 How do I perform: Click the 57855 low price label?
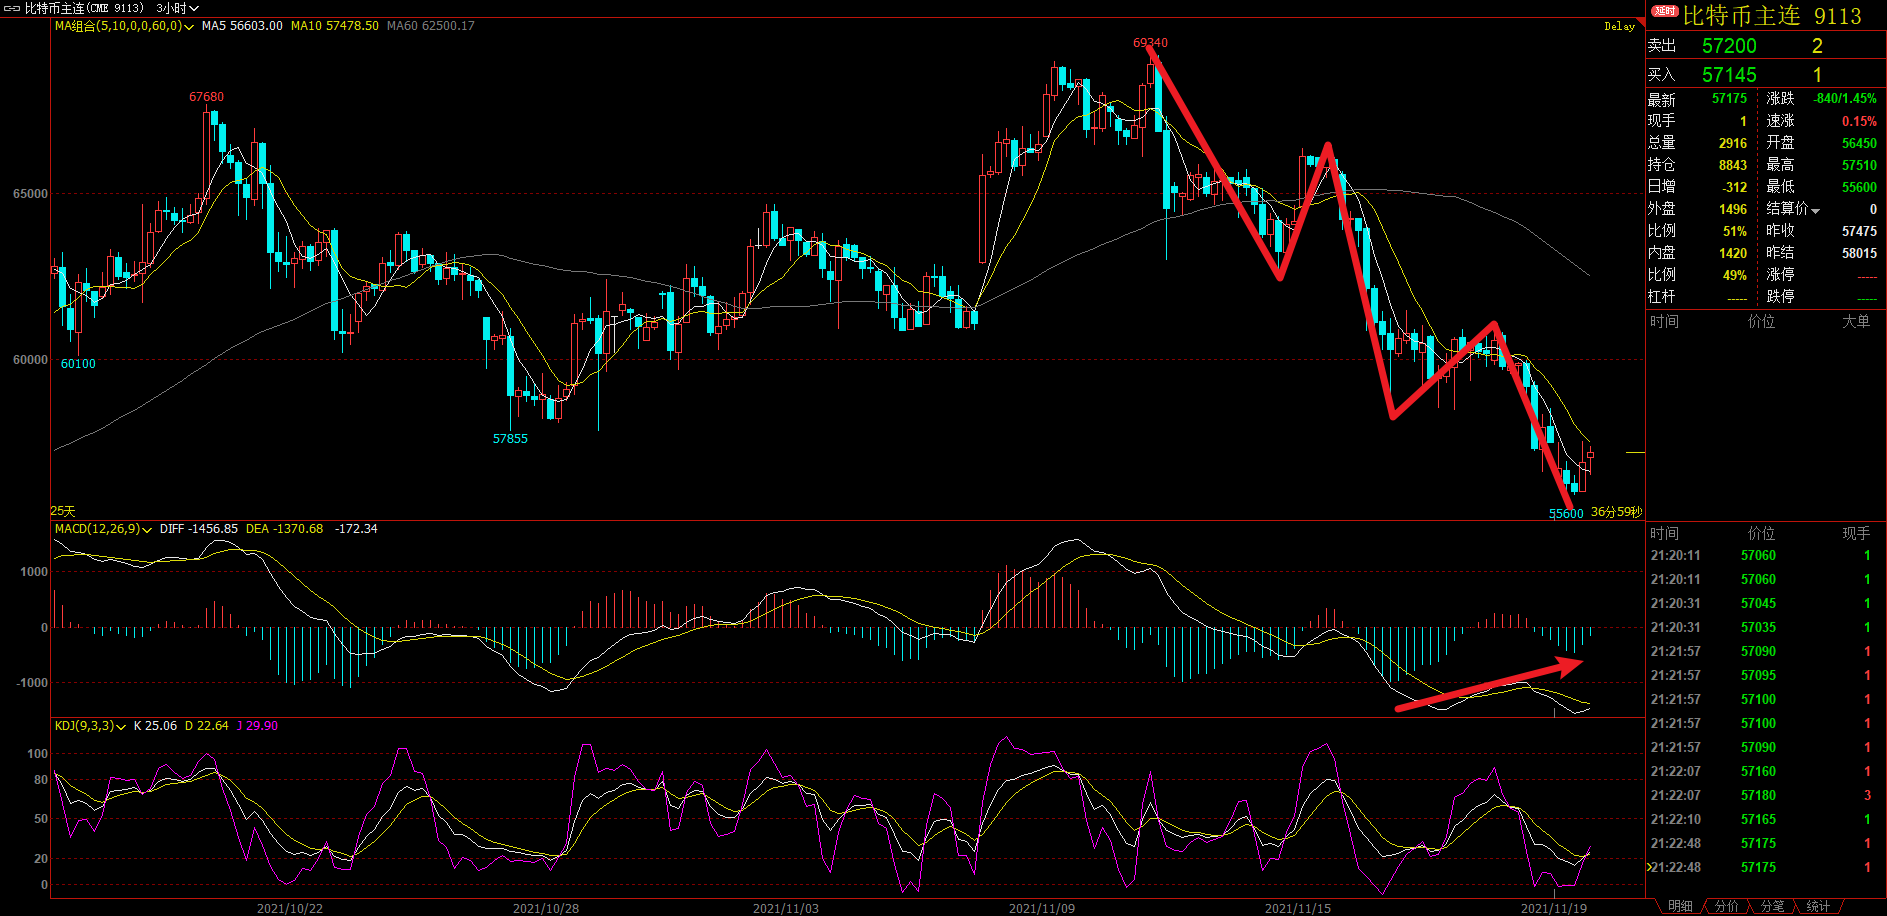[x=510, y=439]
